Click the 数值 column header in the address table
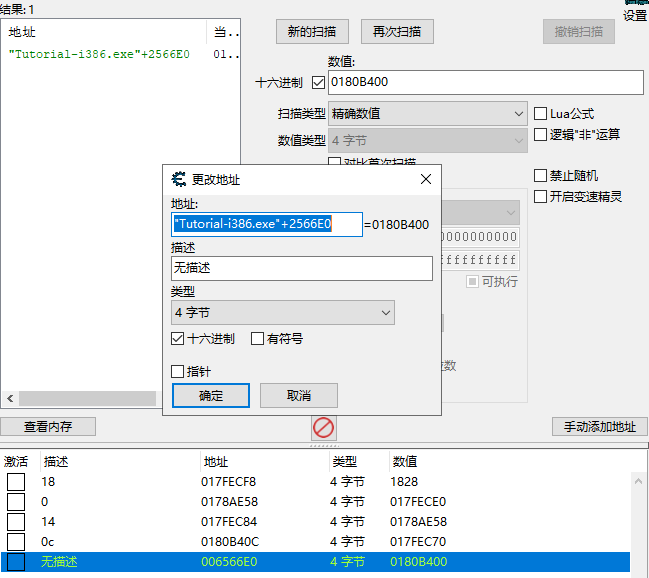Viewport: 649px width, 578px height. point(405,461)
